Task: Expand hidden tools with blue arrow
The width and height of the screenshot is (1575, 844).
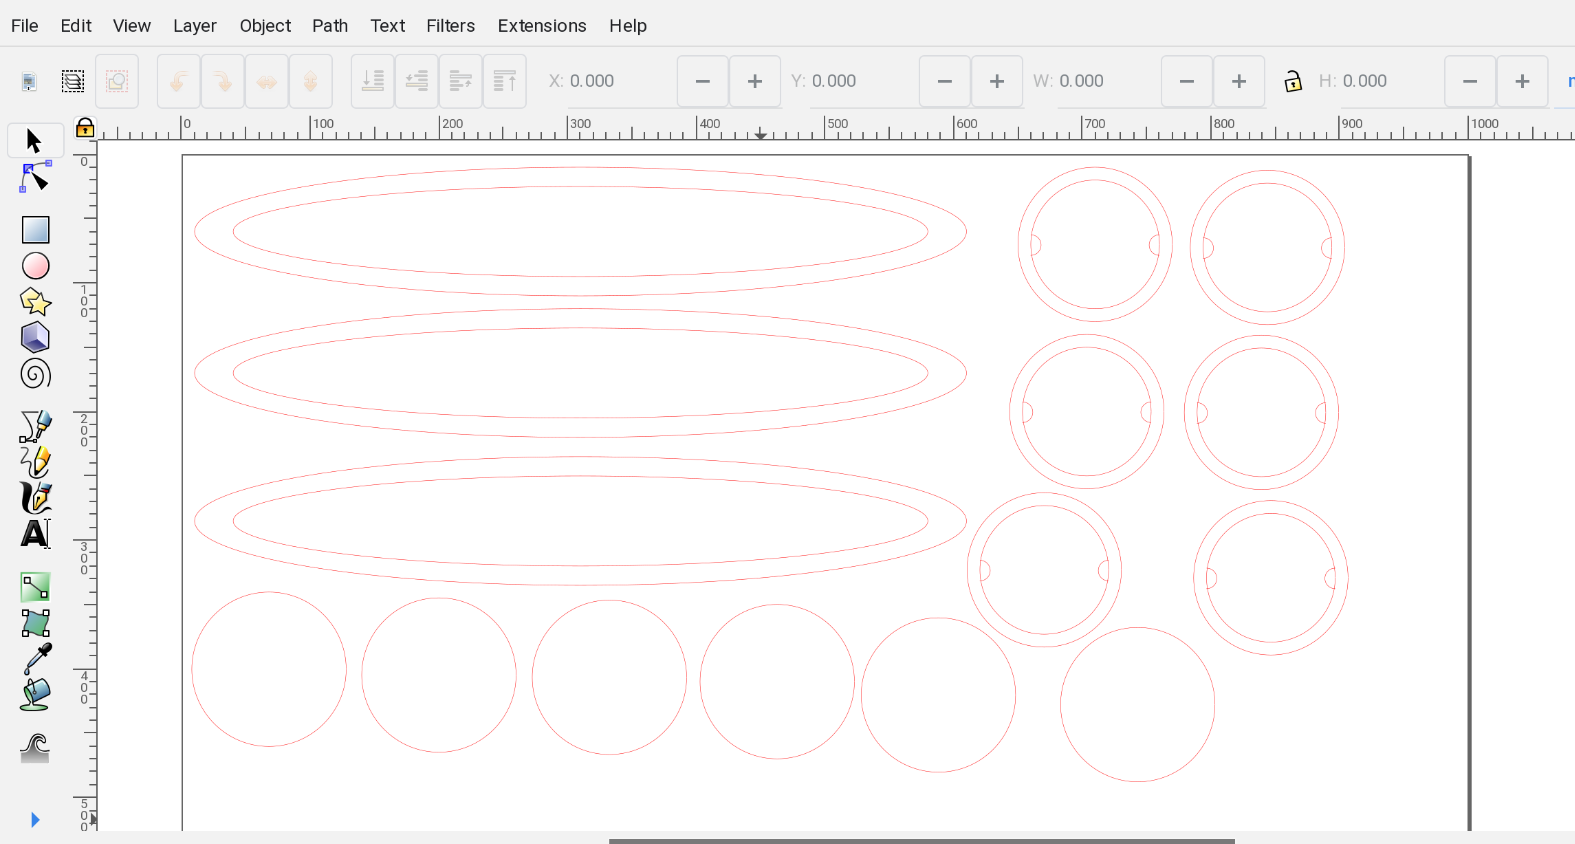Action: (x=35, y=820)
